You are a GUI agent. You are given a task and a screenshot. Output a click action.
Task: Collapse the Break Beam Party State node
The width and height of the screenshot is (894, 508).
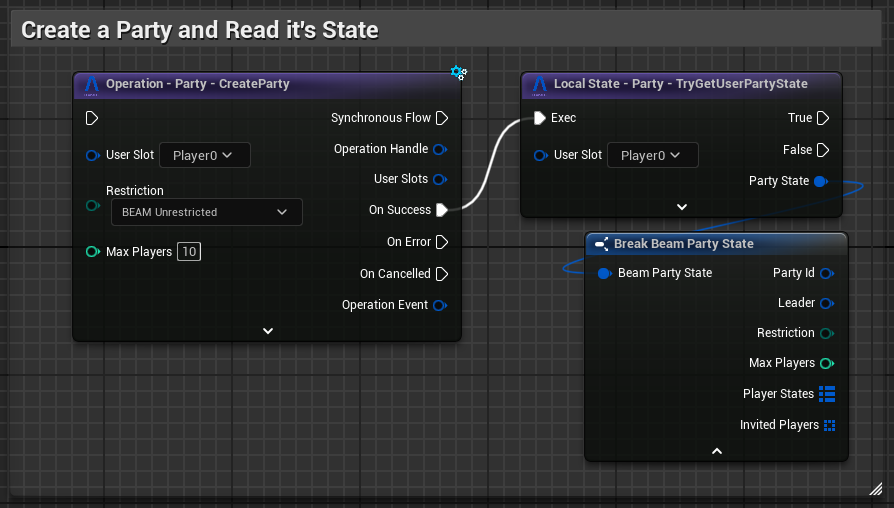click(x=716, y=451)
